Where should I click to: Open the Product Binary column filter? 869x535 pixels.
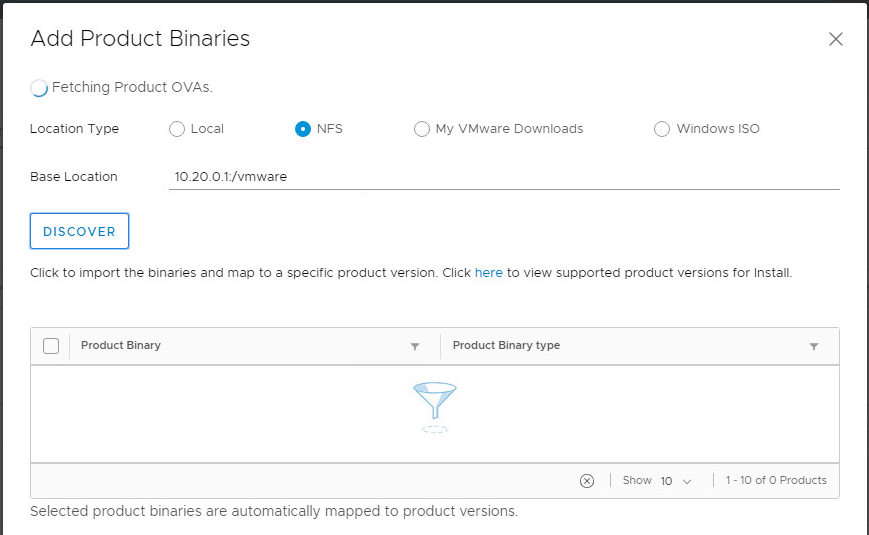click(415, 347)
